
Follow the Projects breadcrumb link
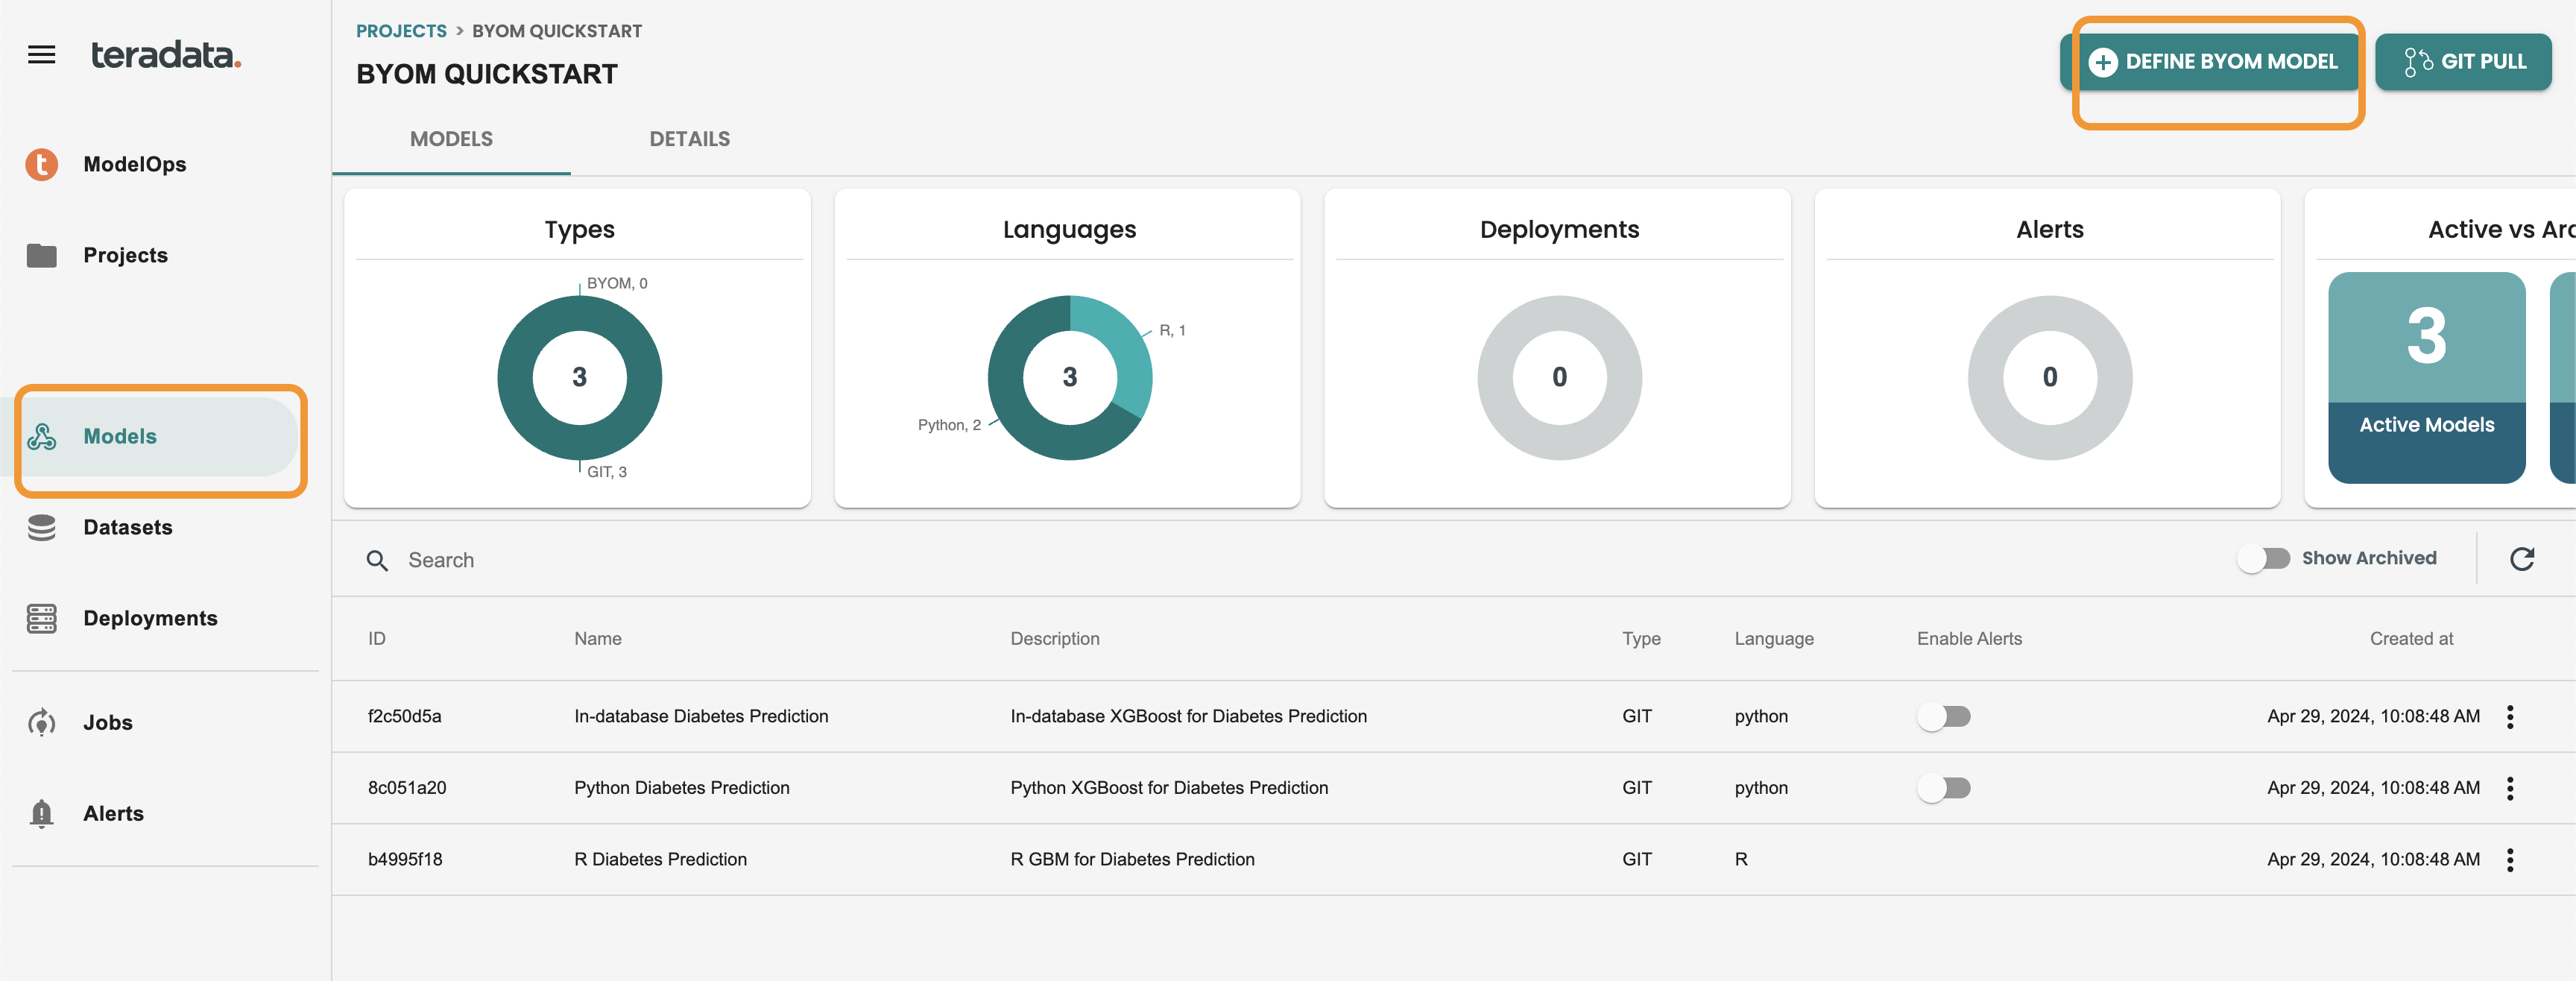click(x=401, y=31)
